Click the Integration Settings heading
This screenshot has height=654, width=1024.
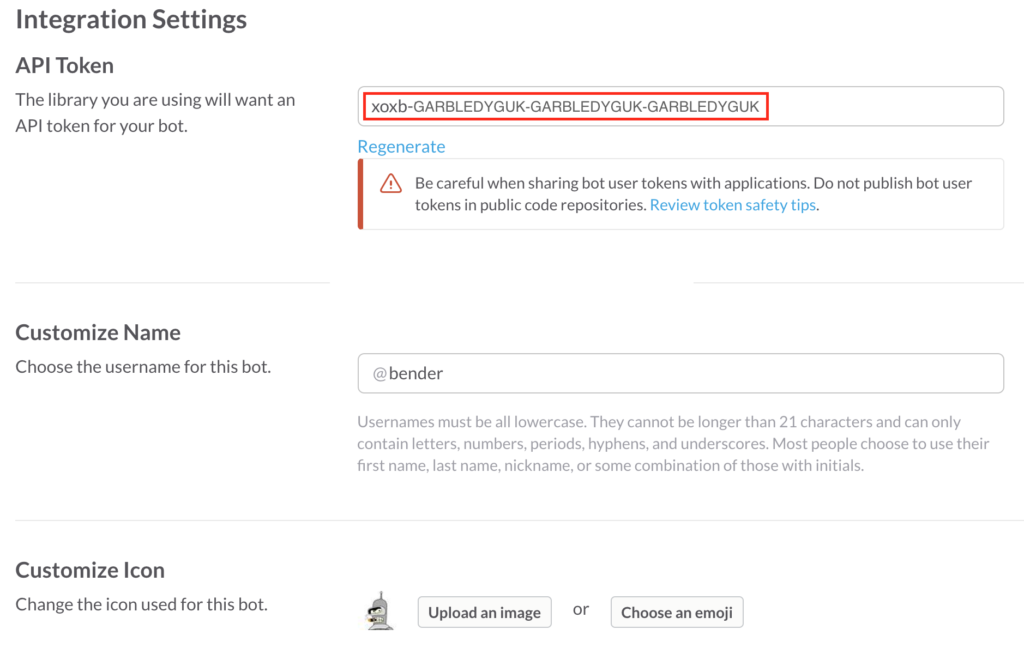pos(131,19)
